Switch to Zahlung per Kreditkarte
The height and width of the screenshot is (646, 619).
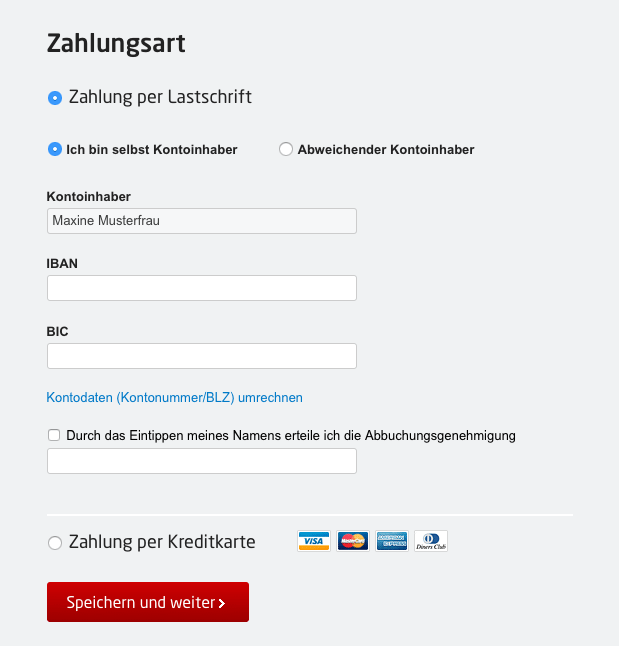tap(55, 543)
